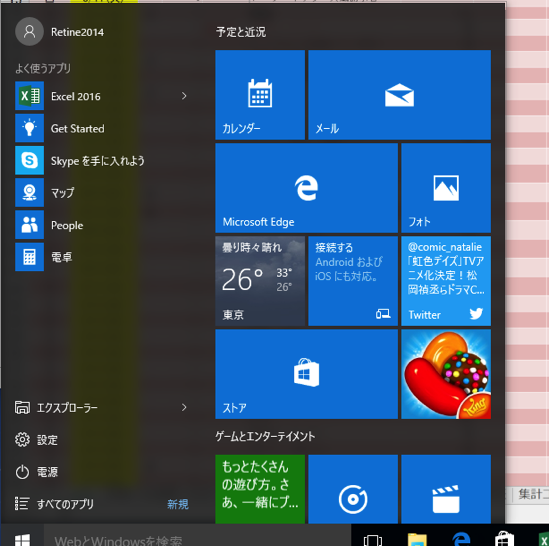Open the 電源 power options
This screenshot has width=549, height=546.
tap(102, 472)
